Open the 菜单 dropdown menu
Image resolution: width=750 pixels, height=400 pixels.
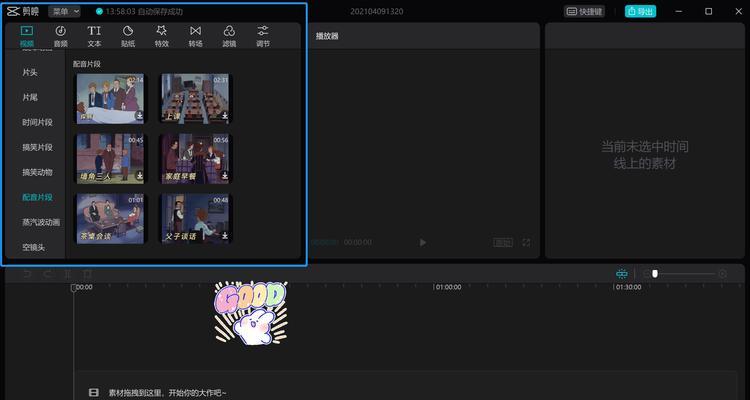click(x=65, y=11)
